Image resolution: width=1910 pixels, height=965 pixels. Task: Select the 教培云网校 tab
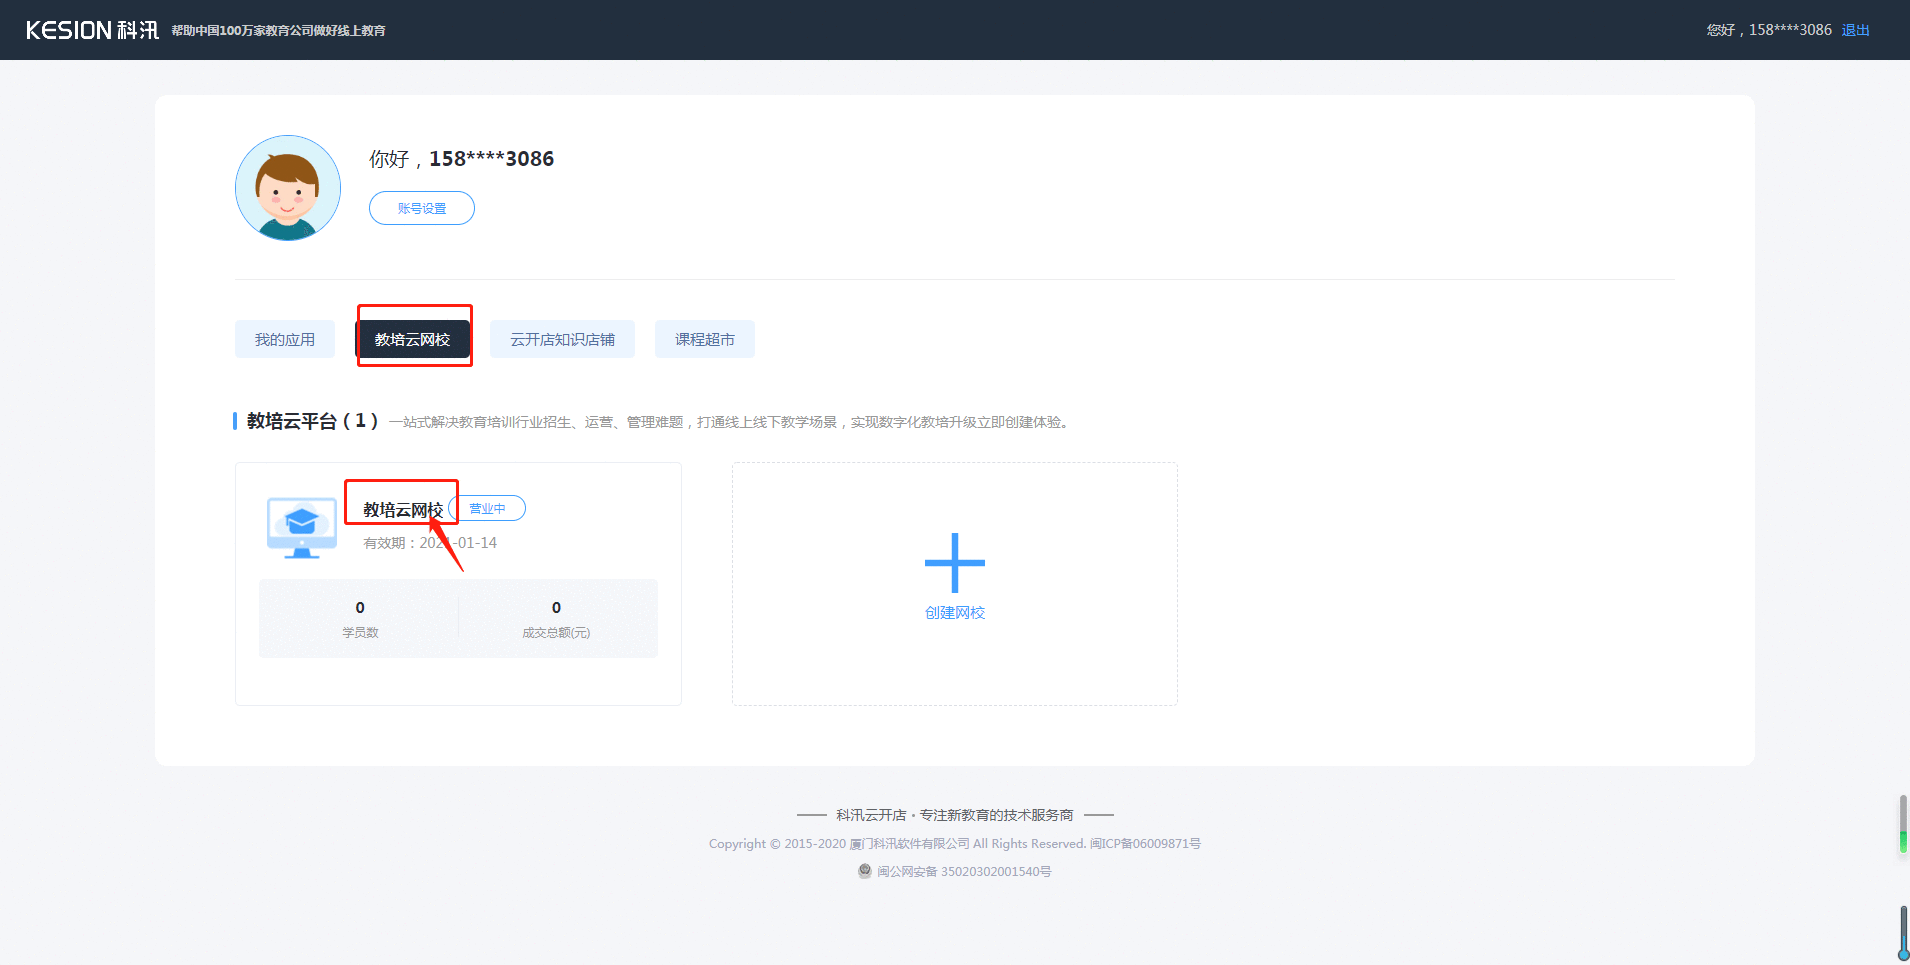pyautogui.click(x=412, y=339)
